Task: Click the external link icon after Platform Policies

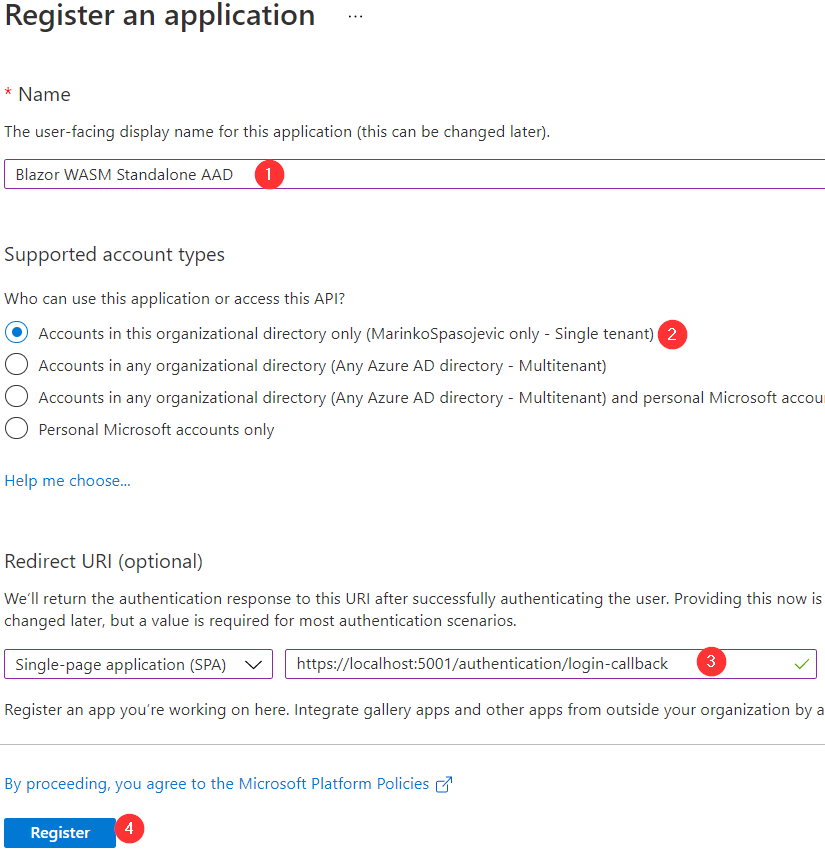Action: 444,785
